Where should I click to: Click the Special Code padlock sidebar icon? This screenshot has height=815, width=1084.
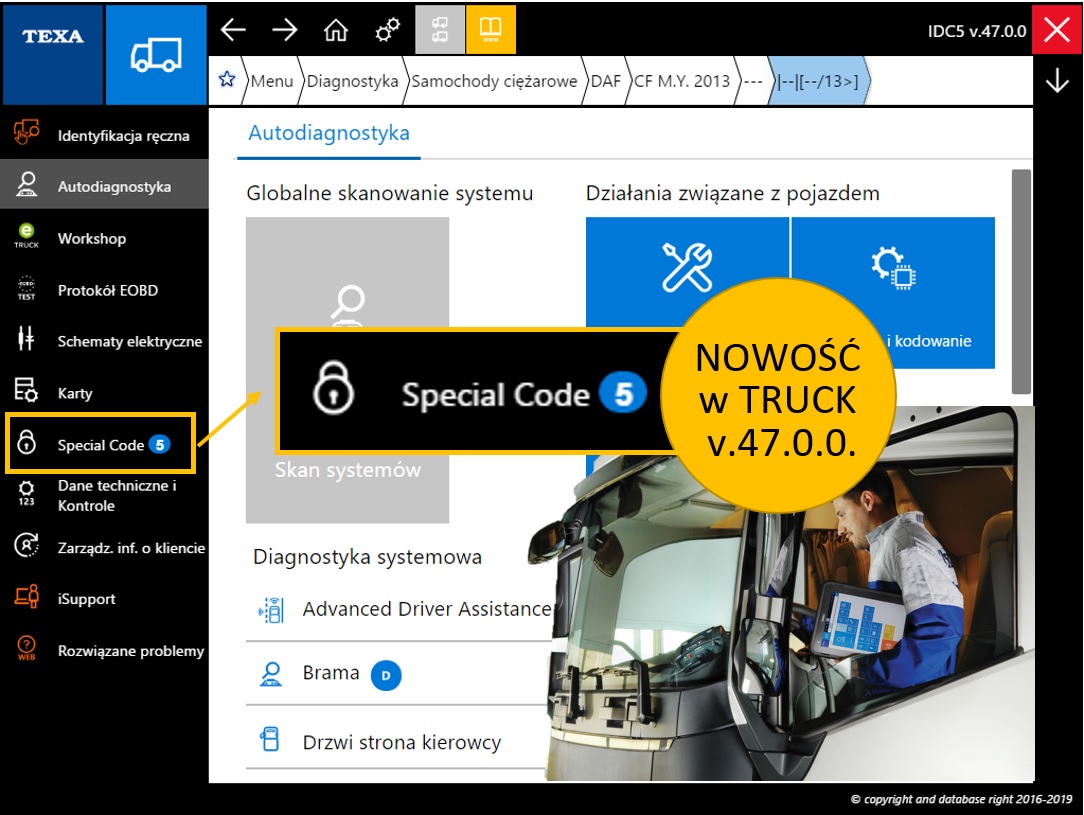click(26, 442)
